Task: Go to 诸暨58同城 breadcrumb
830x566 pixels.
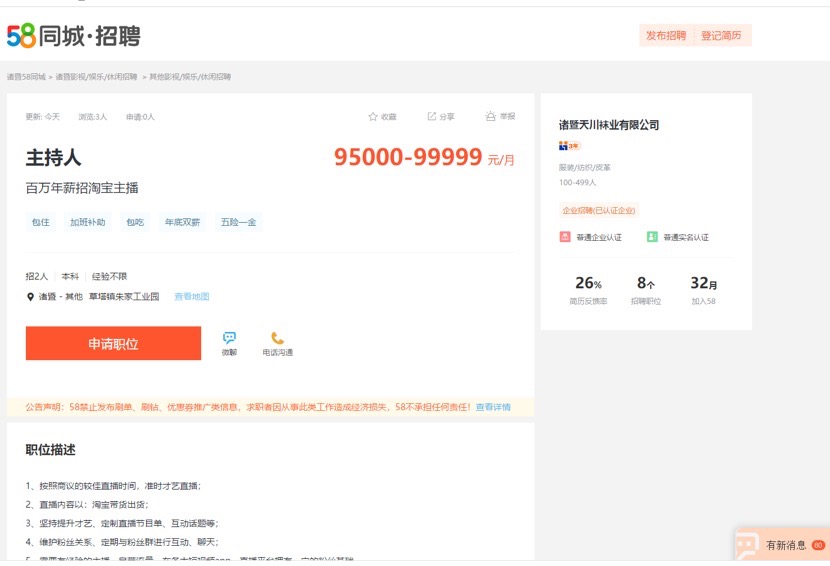Action: (x=26, y=77)
